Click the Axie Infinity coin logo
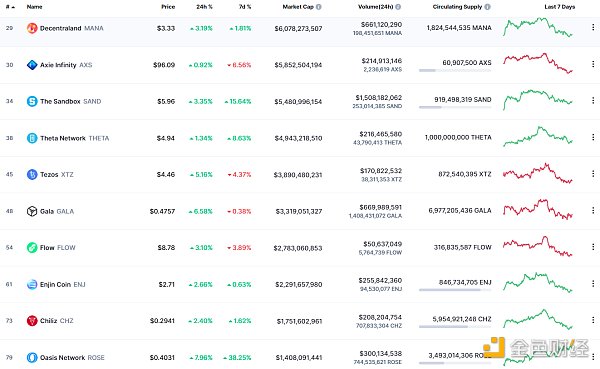 [x=32, y=65]
